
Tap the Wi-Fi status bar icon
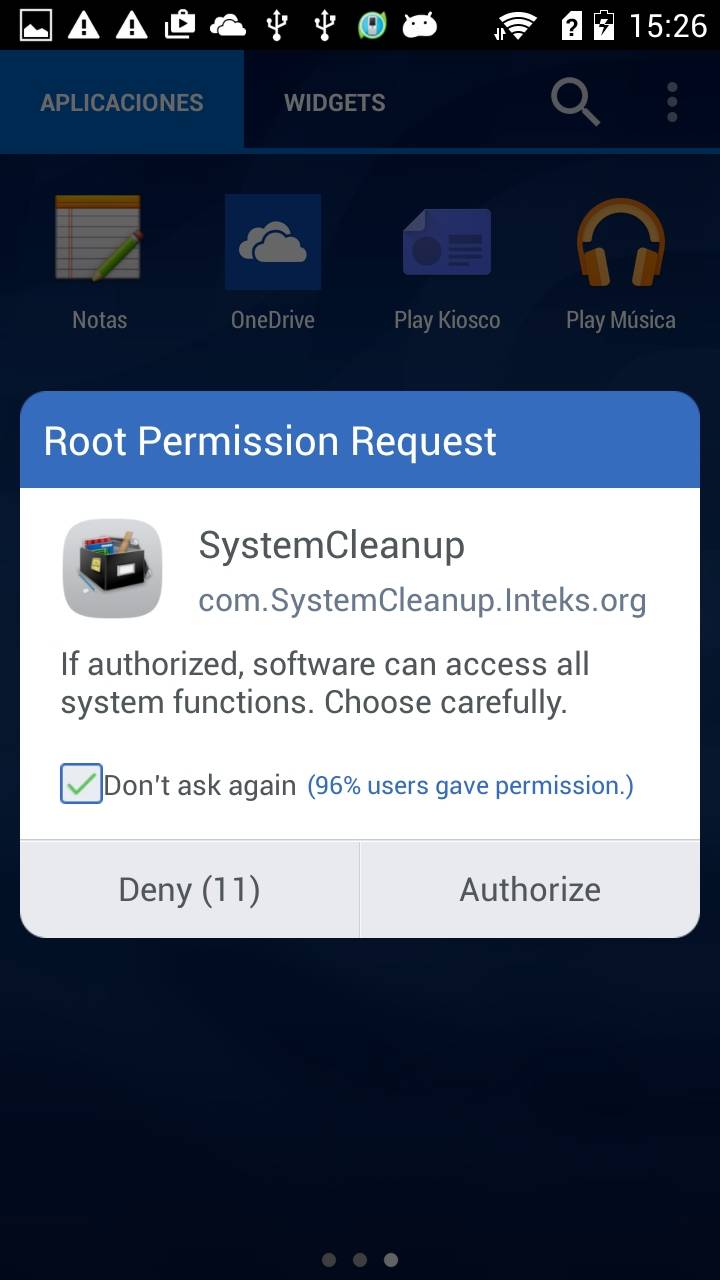(x=515, y=26)
